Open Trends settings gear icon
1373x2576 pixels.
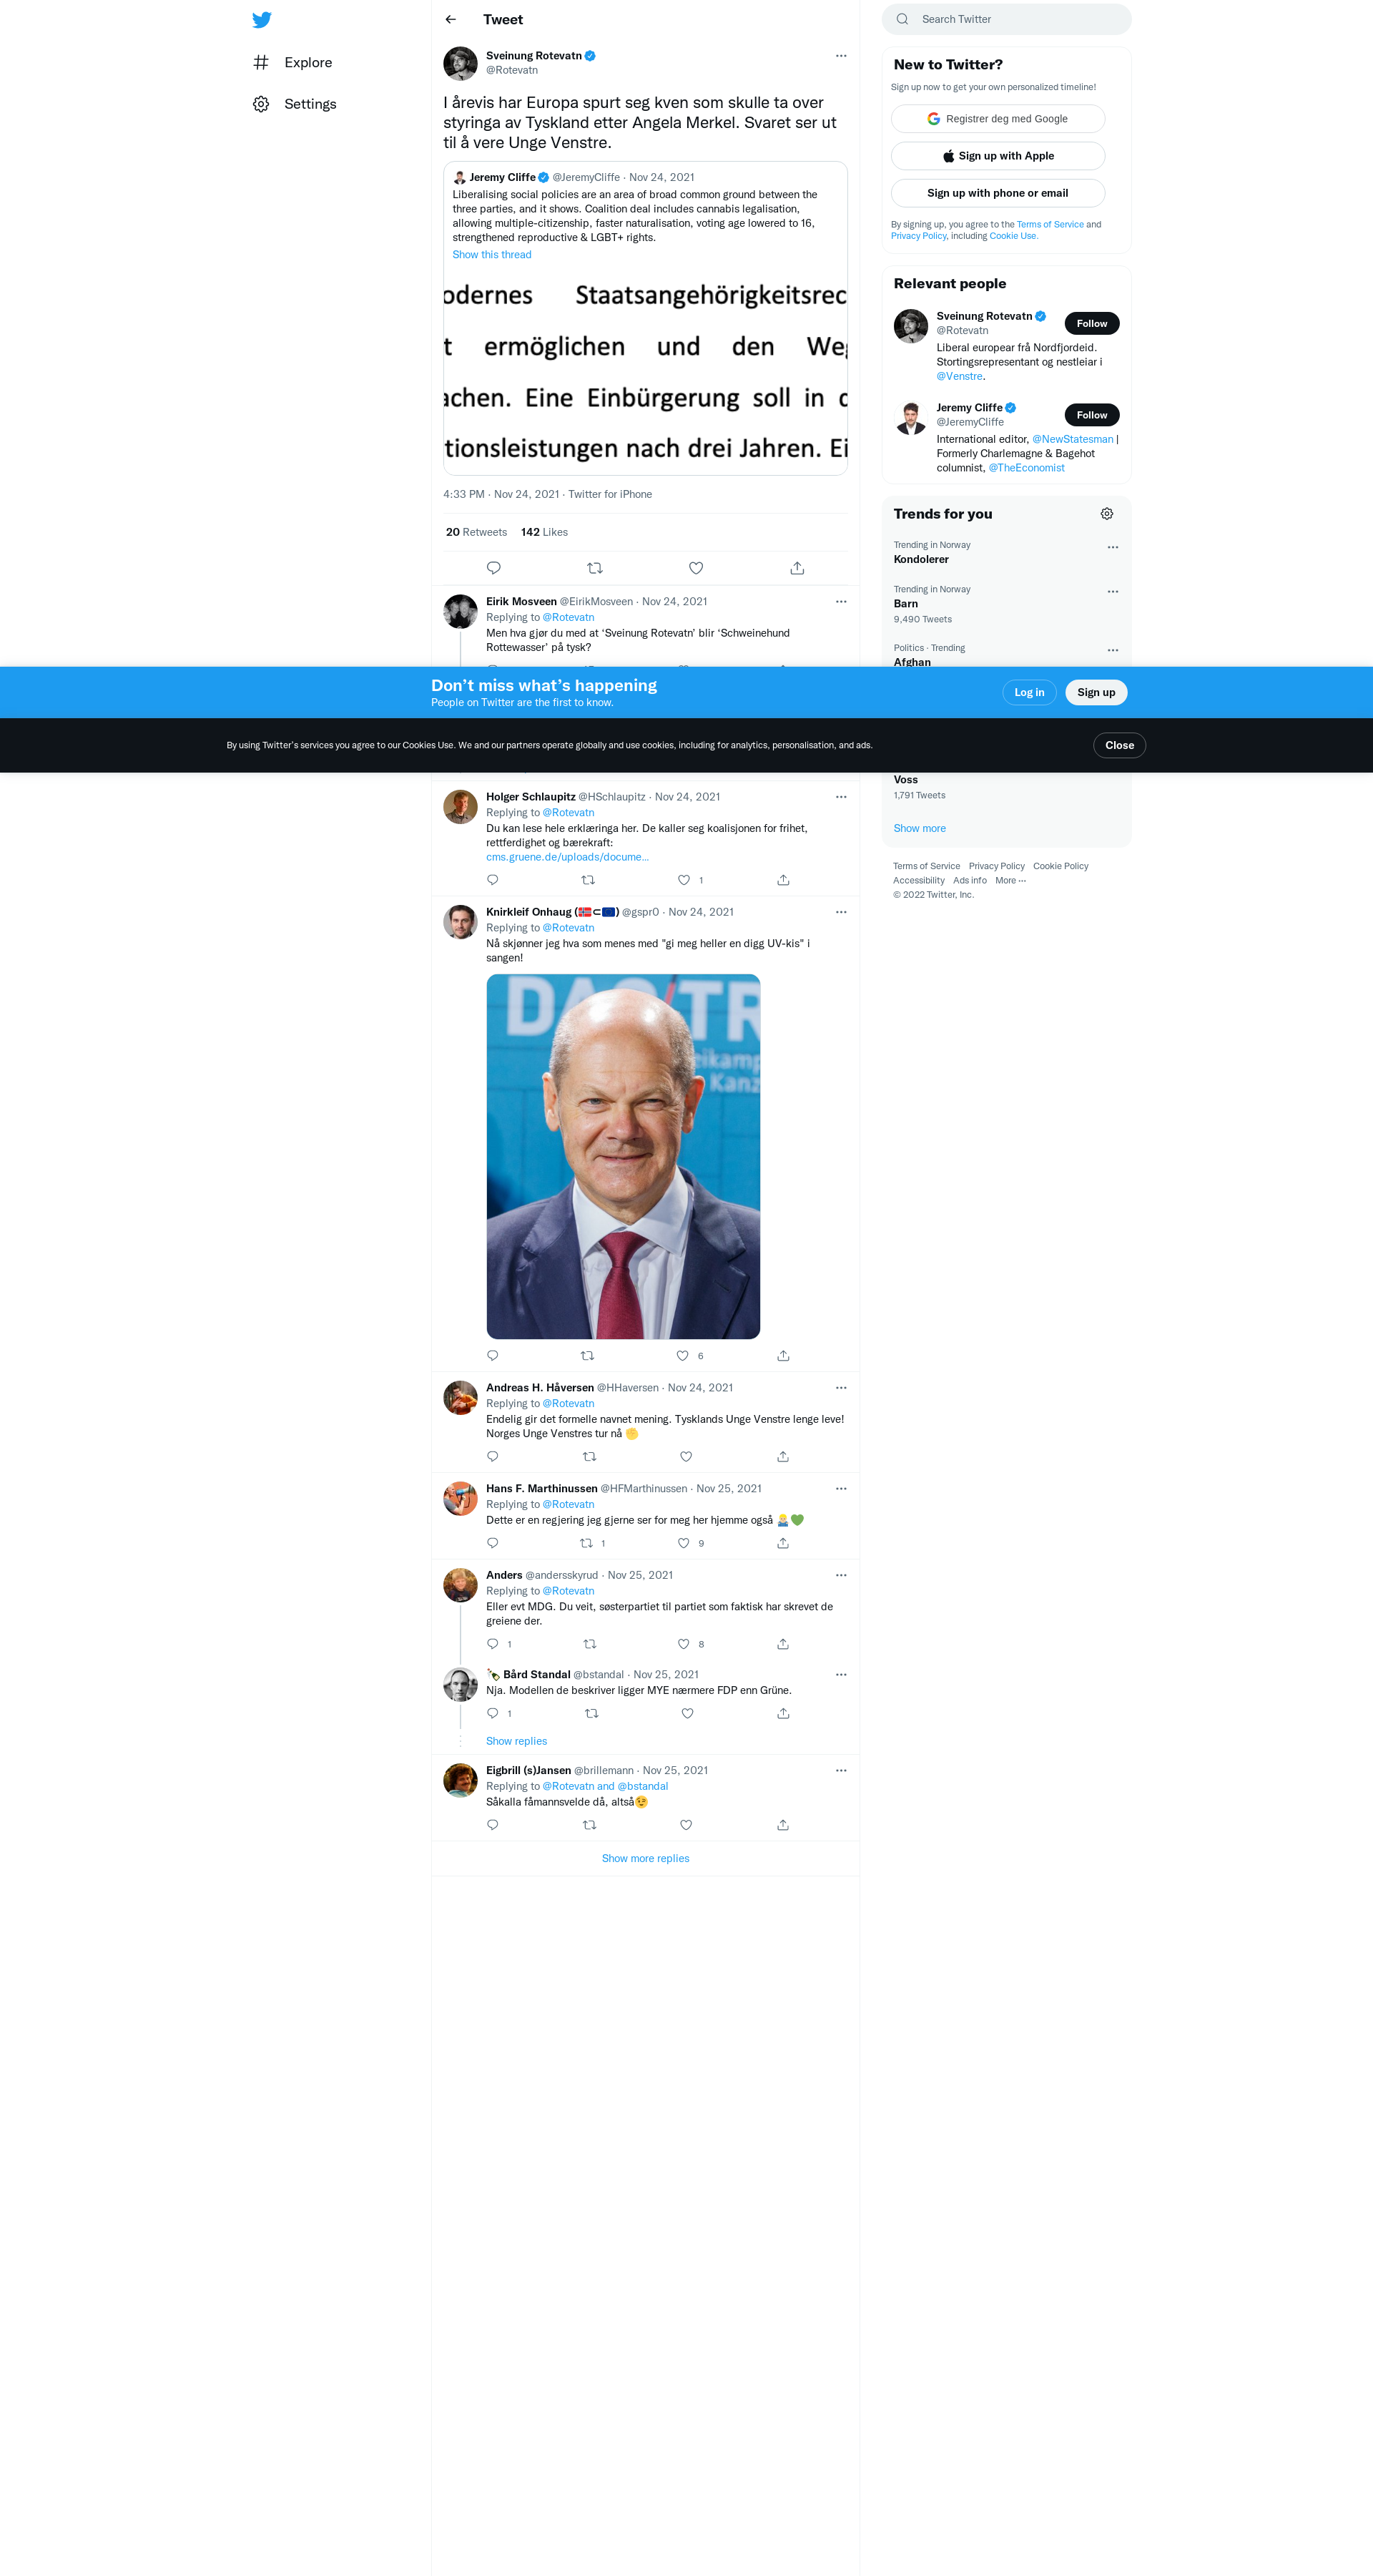click(1106, 514)
